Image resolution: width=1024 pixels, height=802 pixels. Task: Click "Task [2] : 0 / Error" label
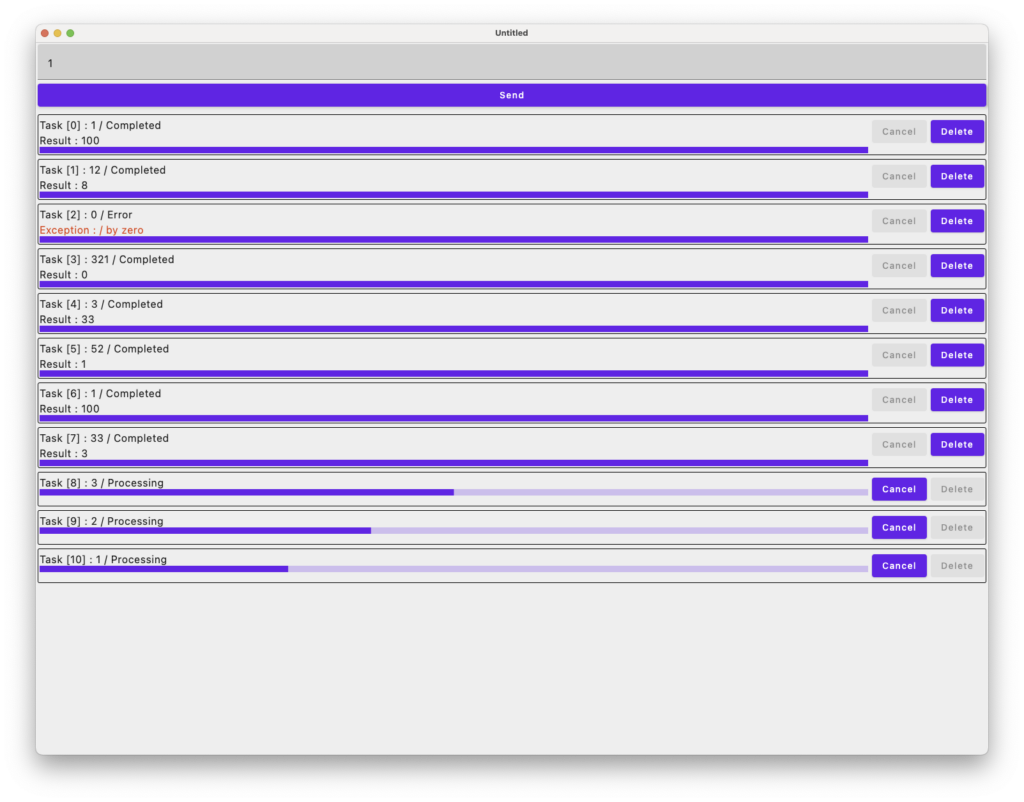pos(86,215)
